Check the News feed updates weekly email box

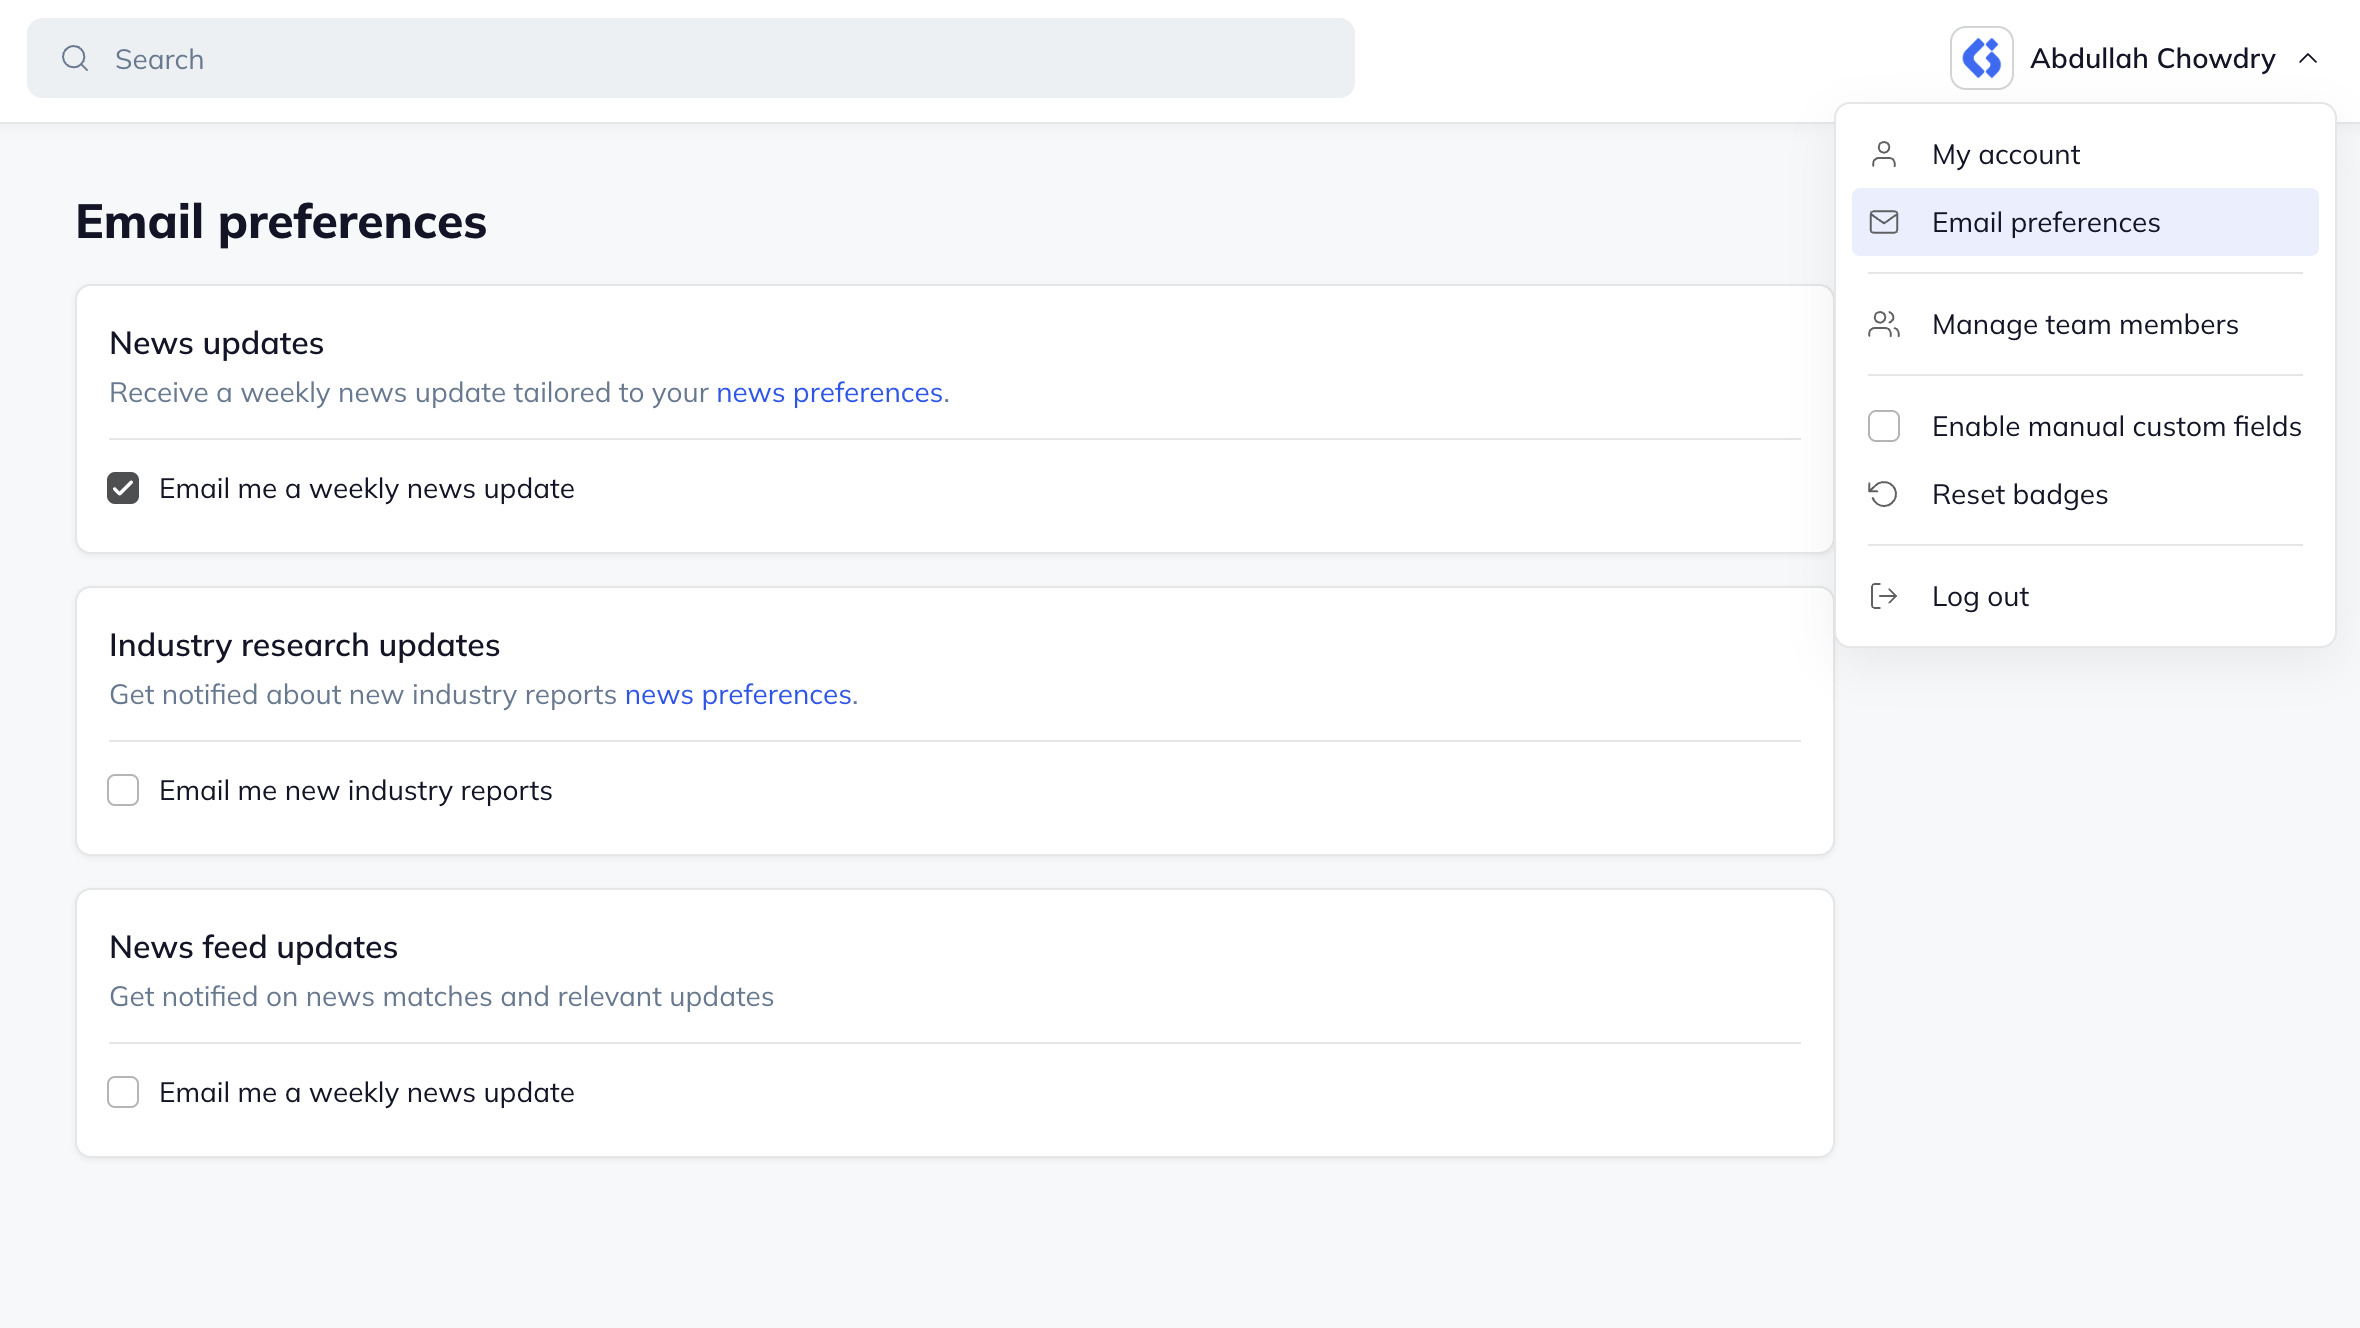123,1092
